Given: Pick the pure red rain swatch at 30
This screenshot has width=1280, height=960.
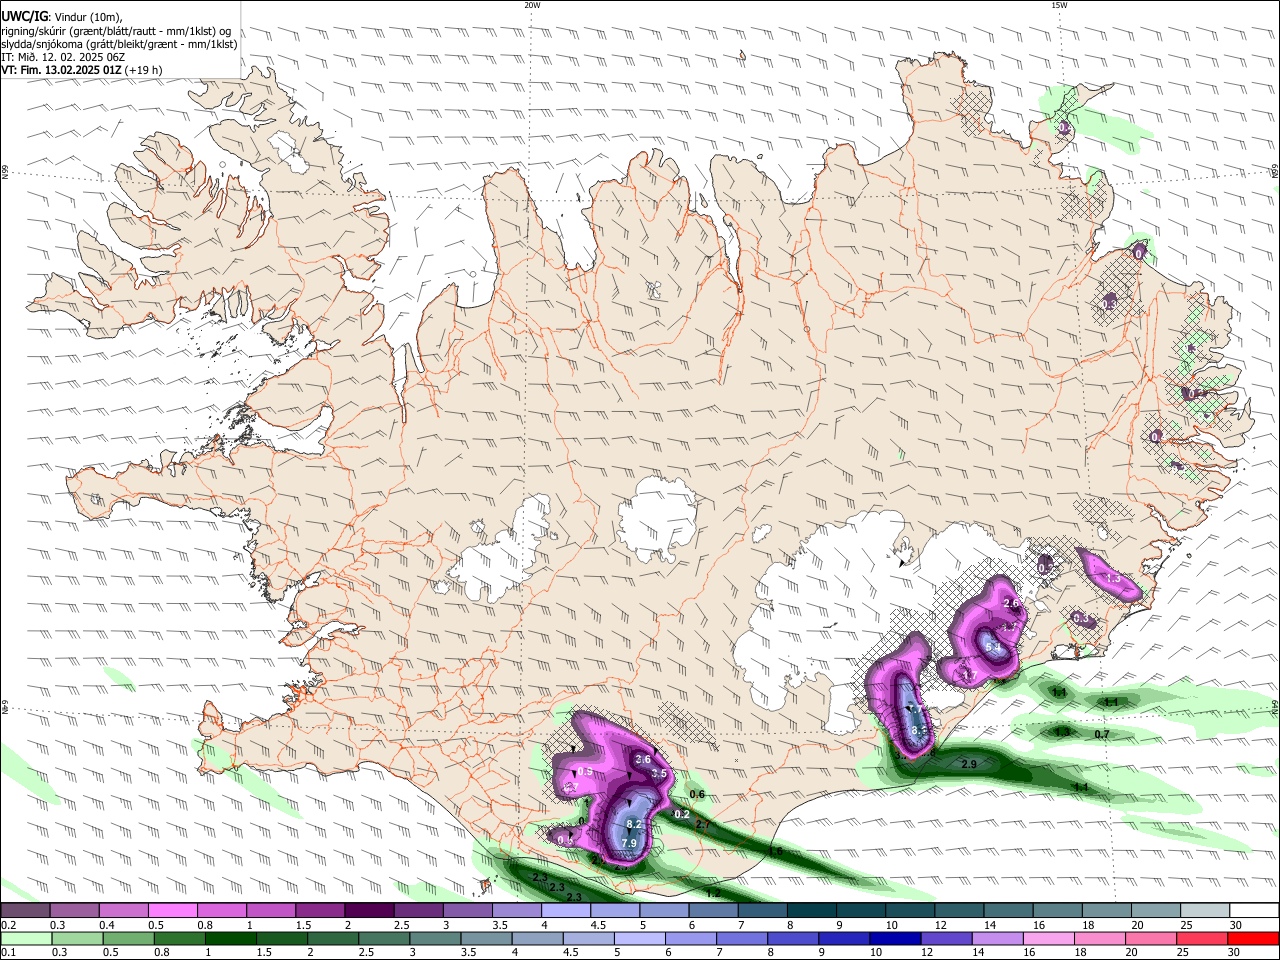Looking at the screenshot, I should [1252, 938].
